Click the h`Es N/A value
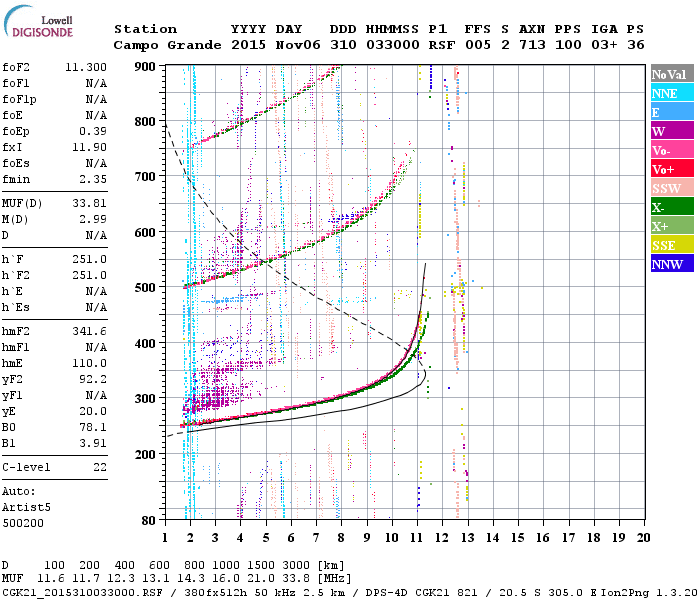The height and width of the screenshot is (600, 700). [x=96, y=308]
